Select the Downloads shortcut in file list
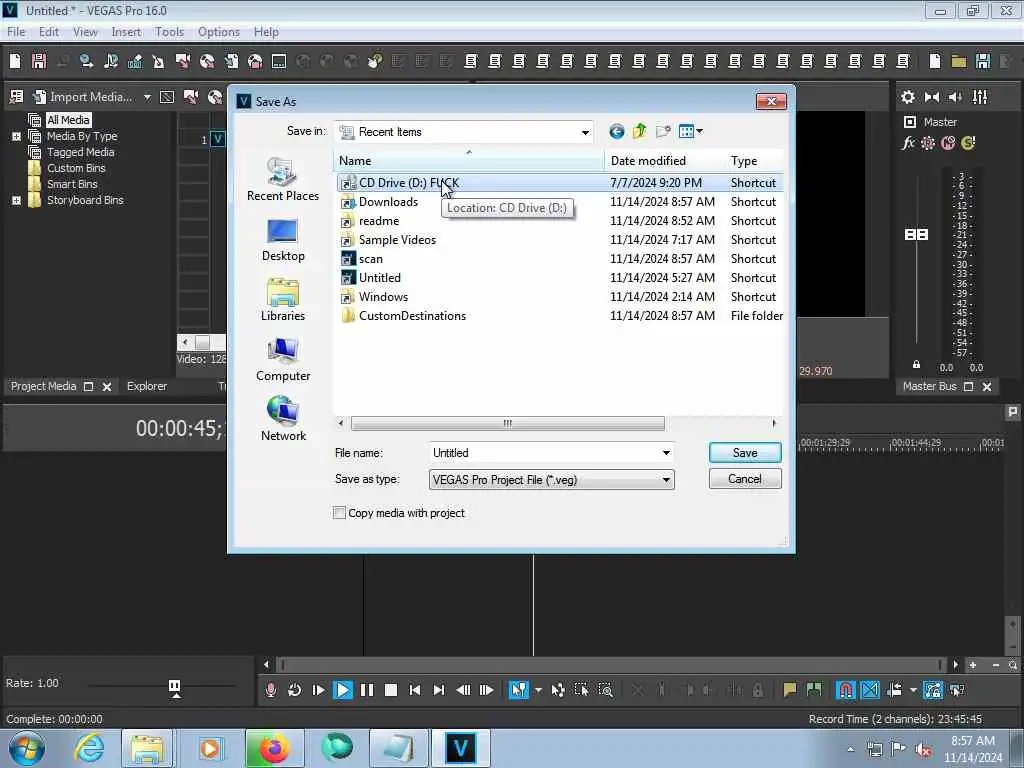Viewport: 1024px width, 768px height. [388, 202]
